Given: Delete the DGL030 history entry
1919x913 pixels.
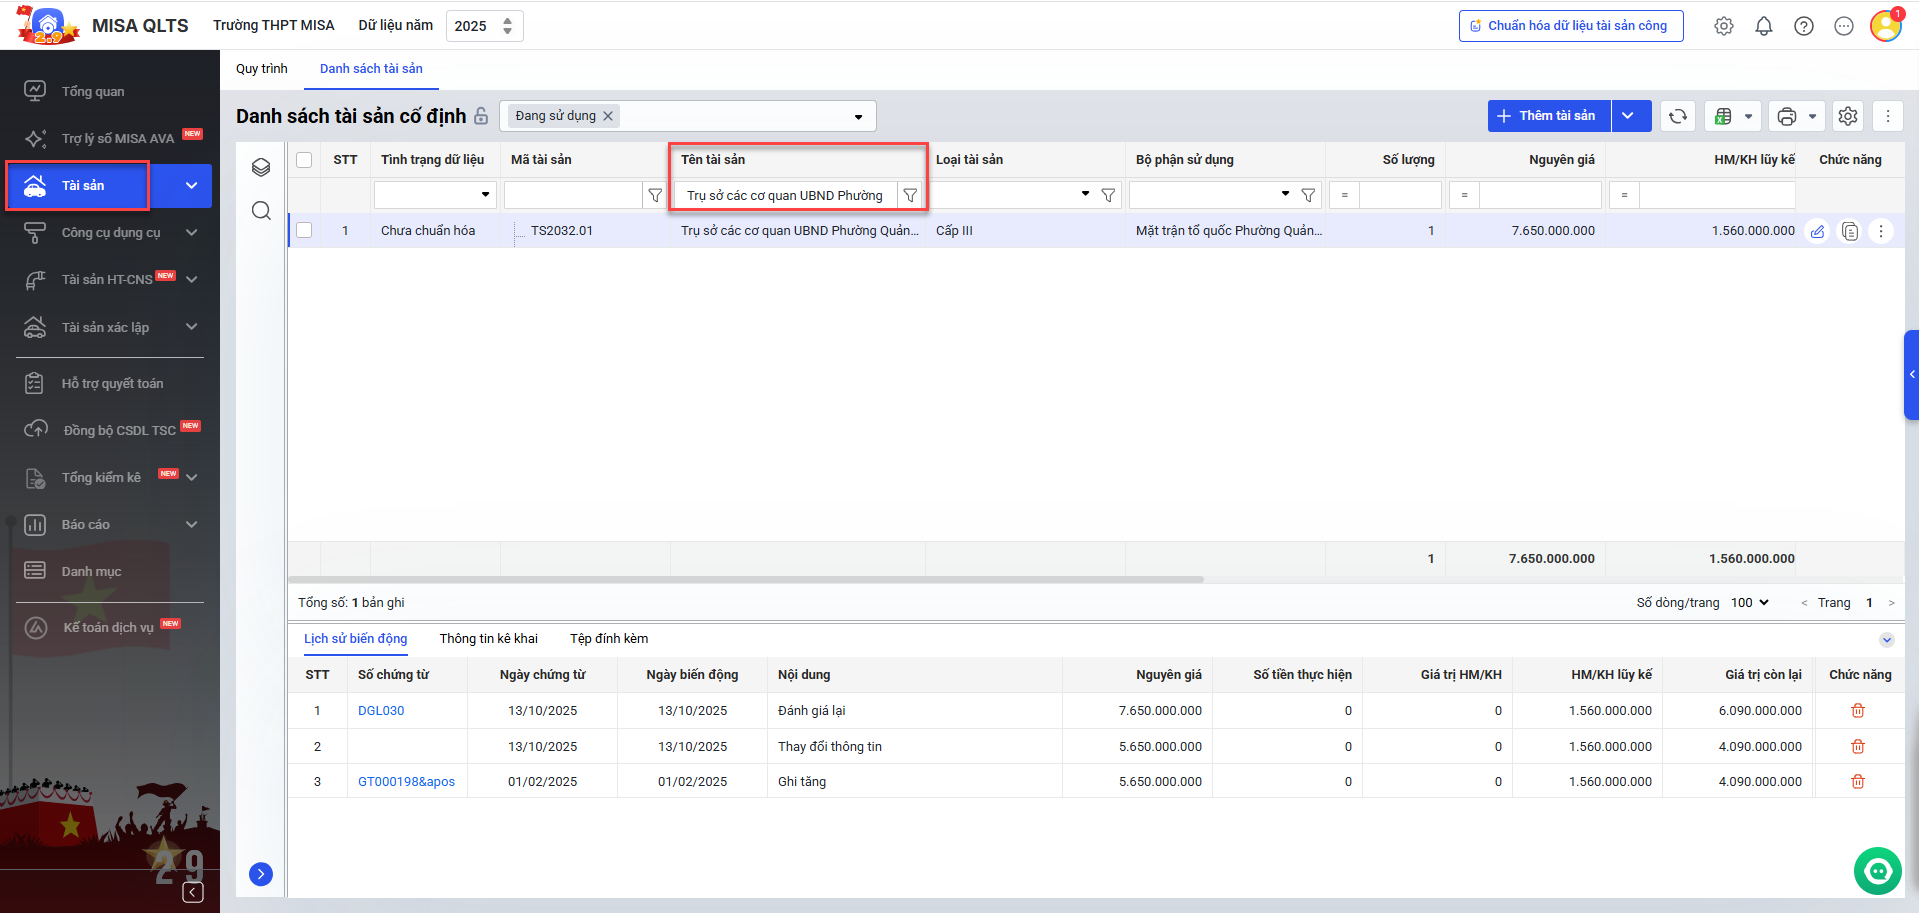Looking at the screenshot, I should point(1857,711).
